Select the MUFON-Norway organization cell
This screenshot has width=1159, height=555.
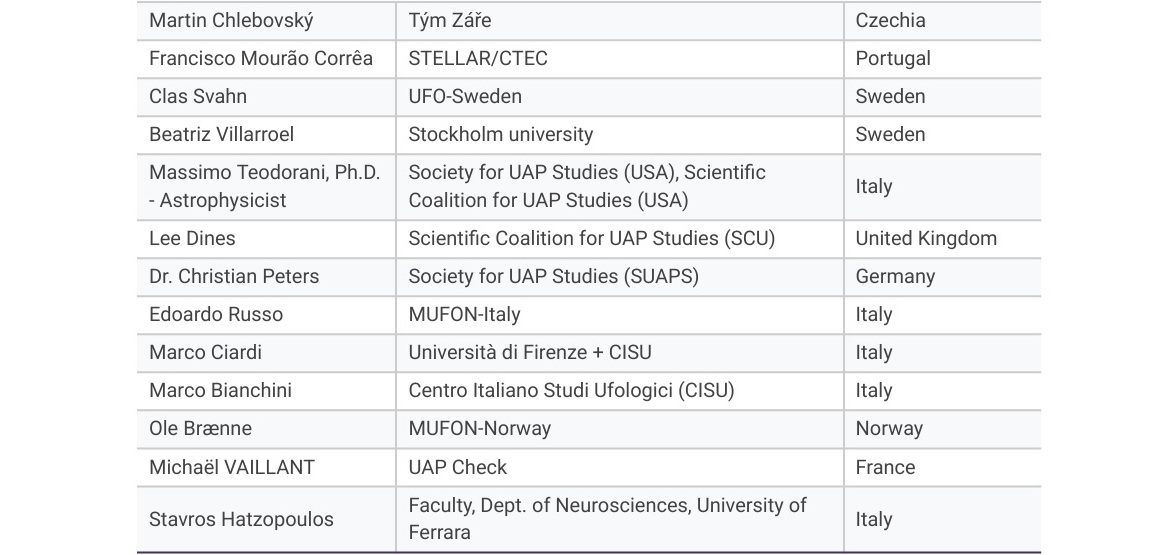click(x=479, y=428)
